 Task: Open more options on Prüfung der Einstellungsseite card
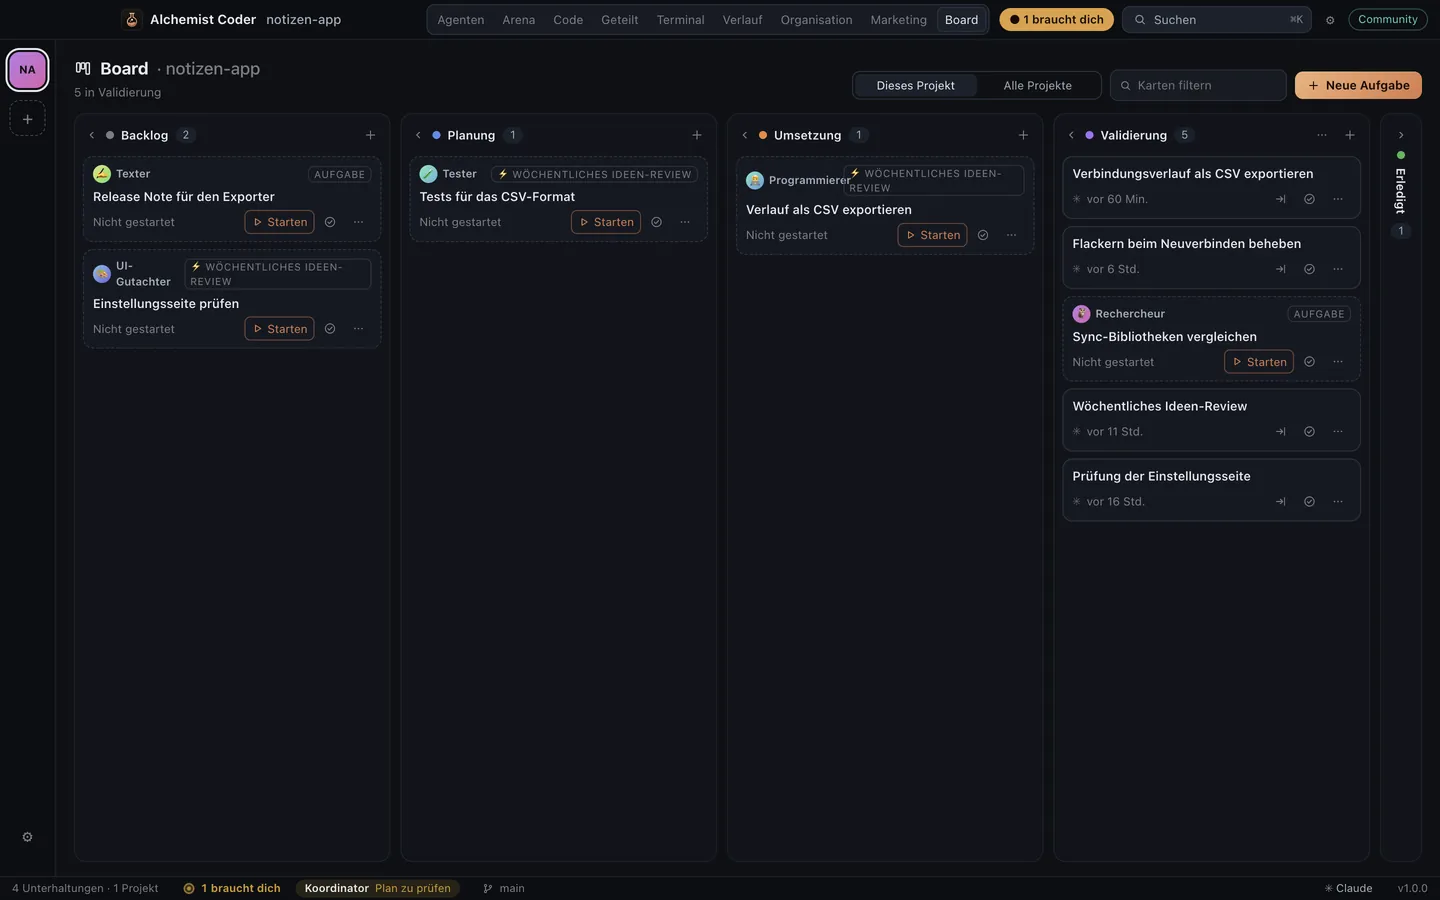1338,502
